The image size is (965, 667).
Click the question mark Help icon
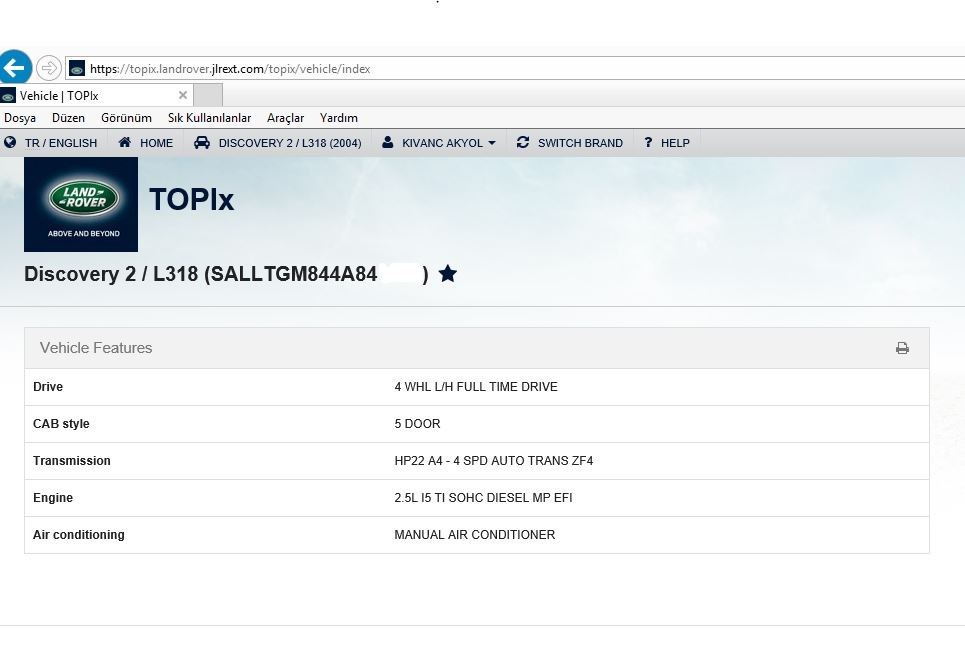point(648,143)
